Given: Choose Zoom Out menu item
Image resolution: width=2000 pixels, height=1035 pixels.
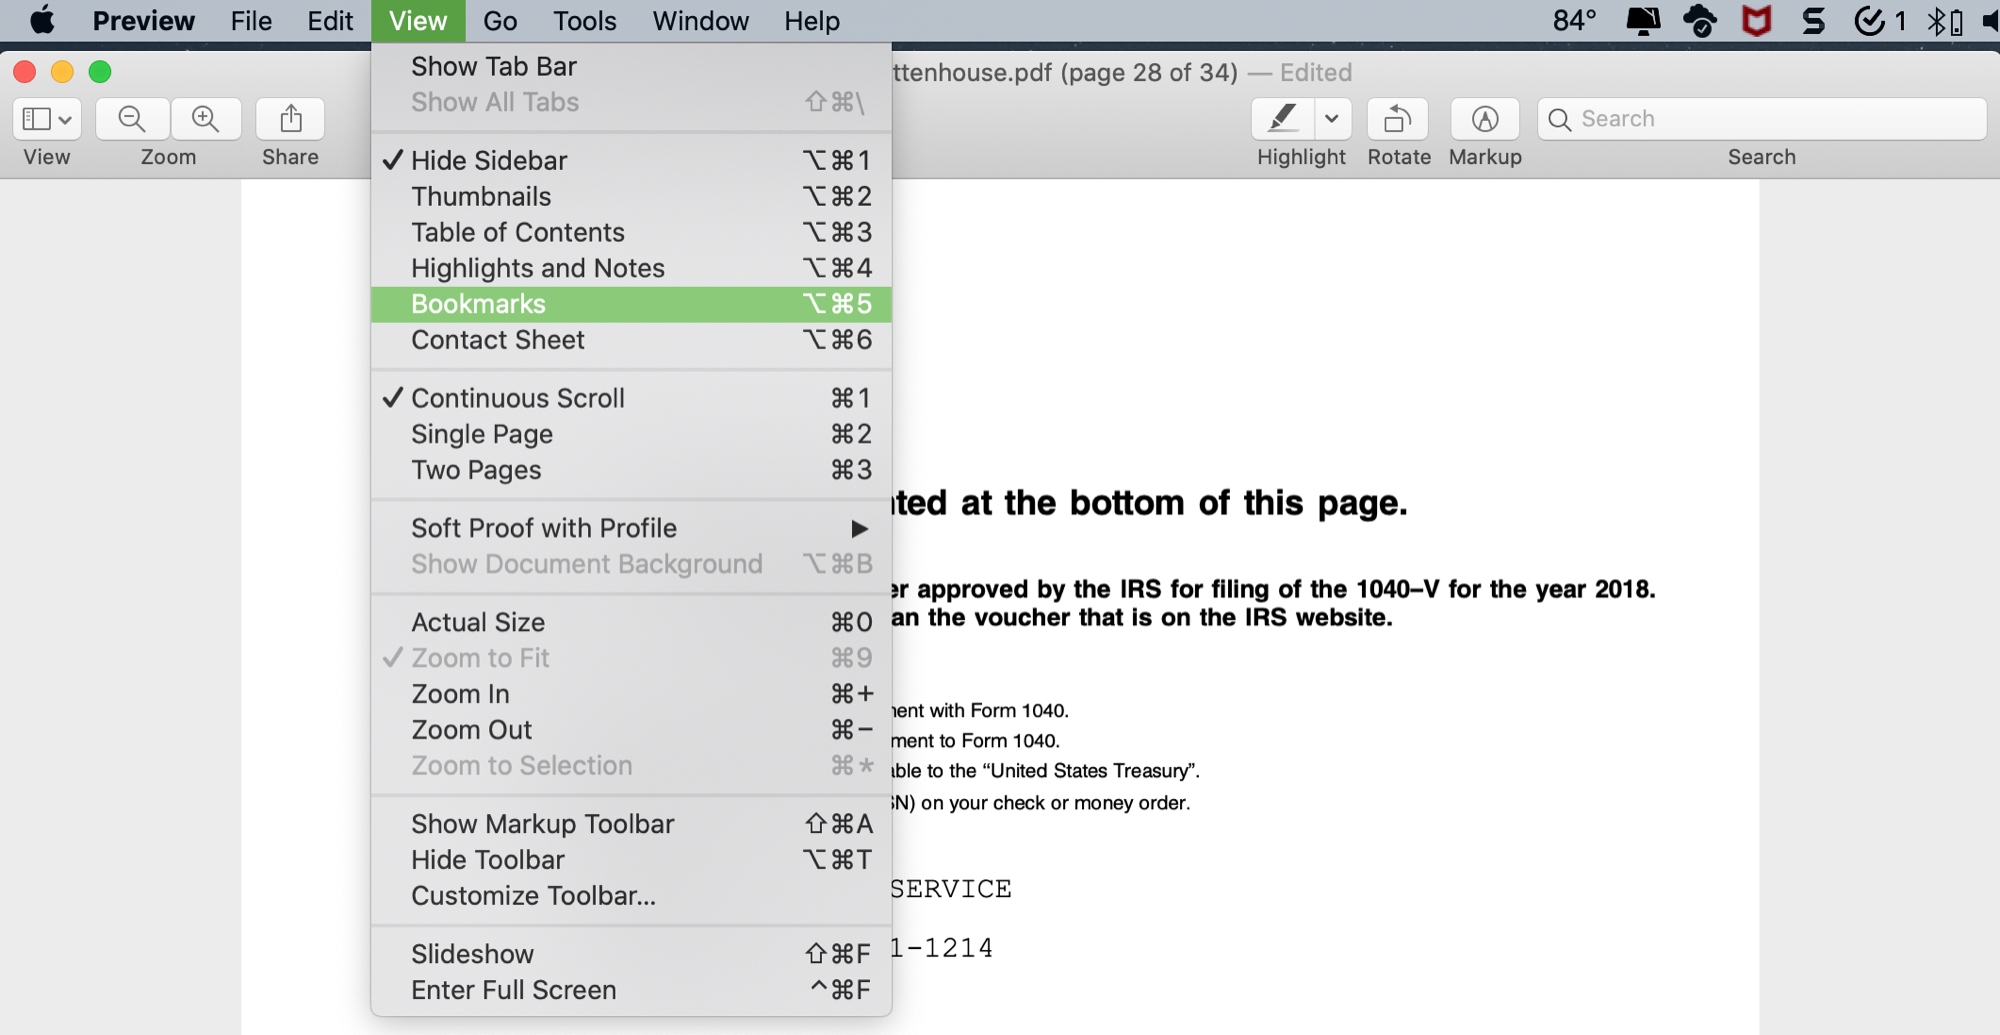Looking at the screenshot, I should 631,730.
